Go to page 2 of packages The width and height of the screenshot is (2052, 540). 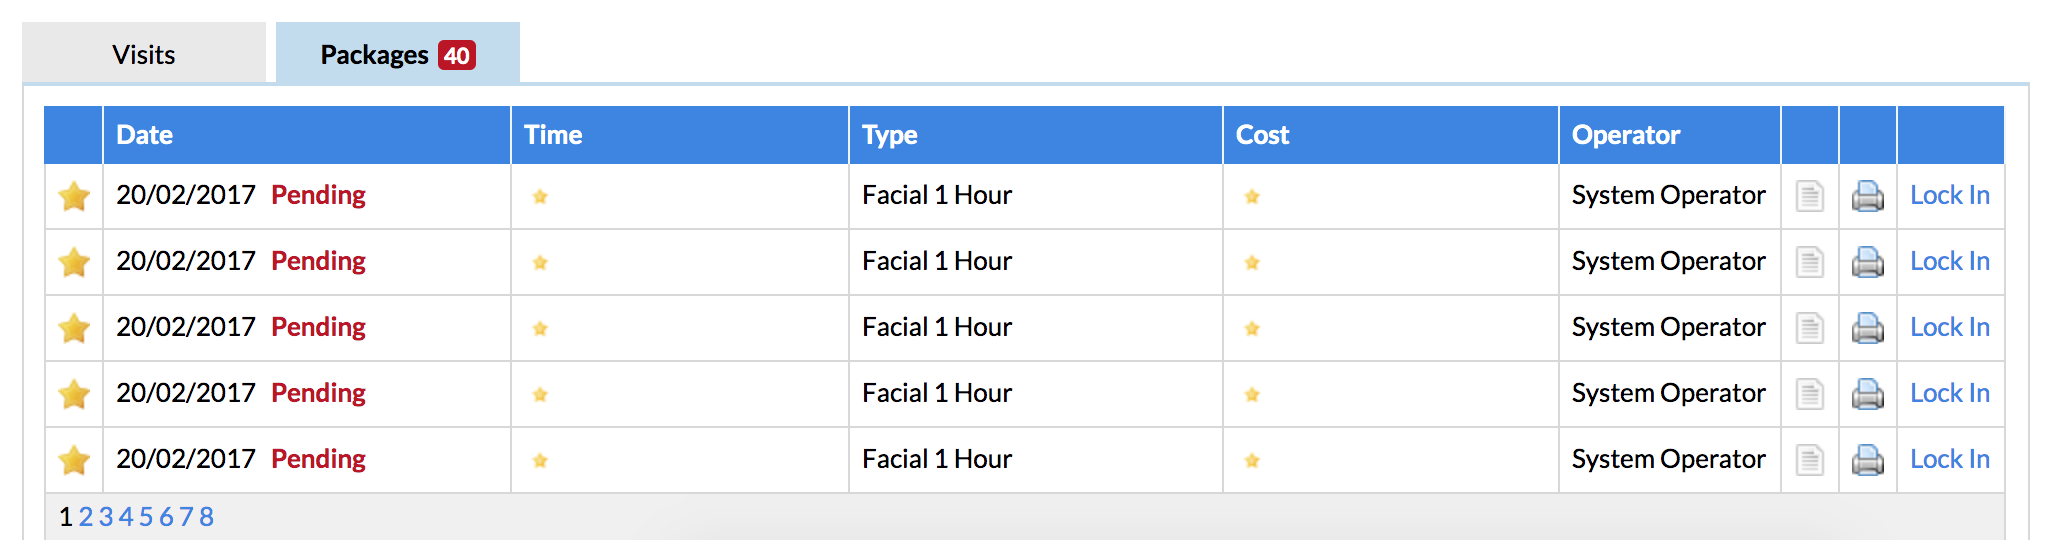click(86, 517)
